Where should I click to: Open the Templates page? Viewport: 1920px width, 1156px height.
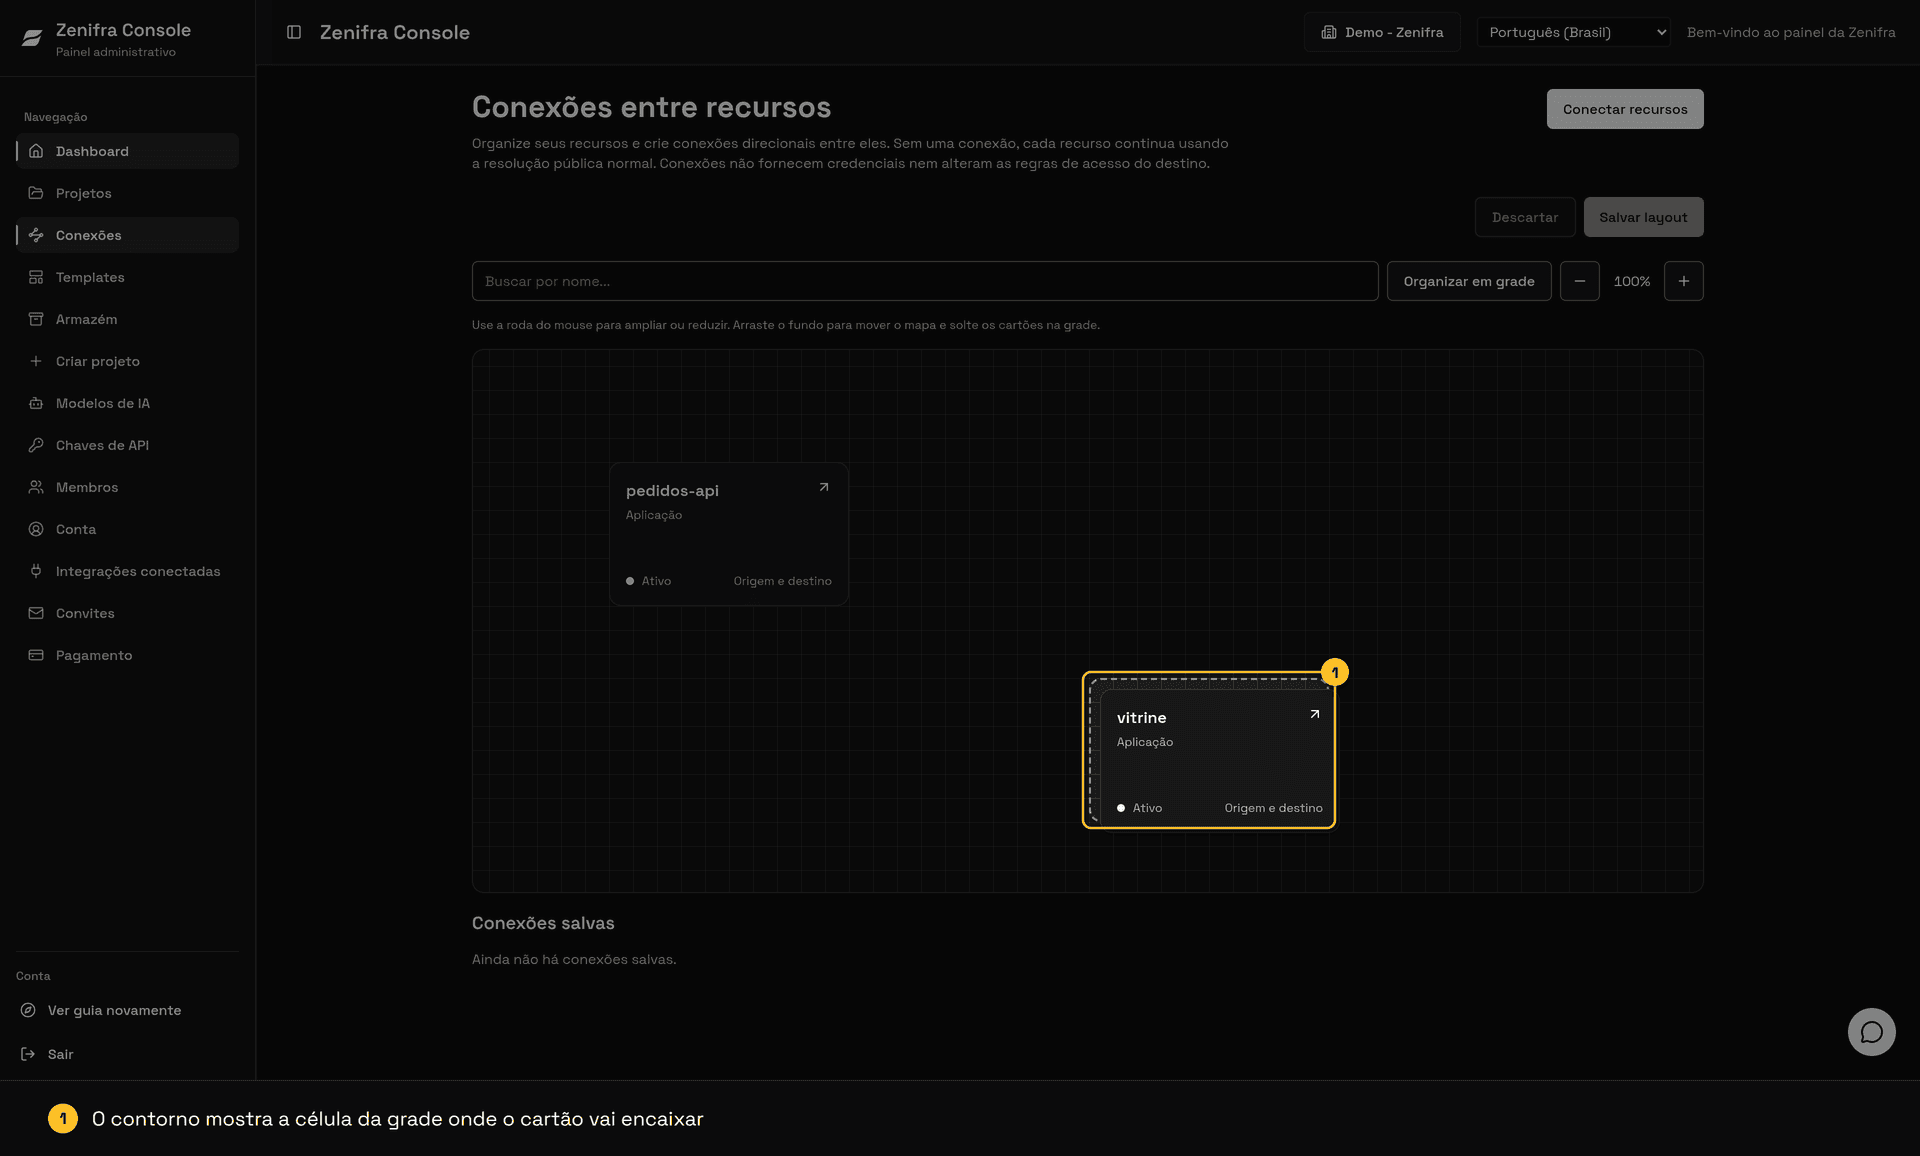tap(128, 277)
